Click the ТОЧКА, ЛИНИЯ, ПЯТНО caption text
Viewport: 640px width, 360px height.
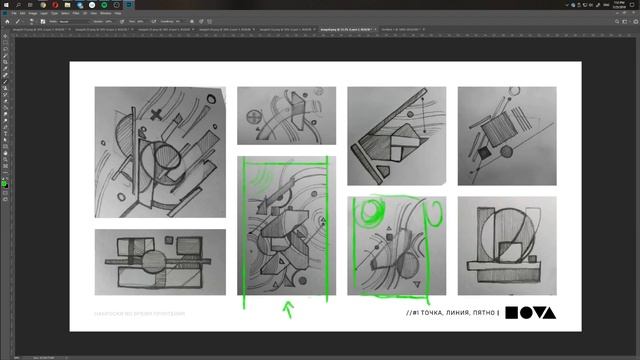point(457,313)
